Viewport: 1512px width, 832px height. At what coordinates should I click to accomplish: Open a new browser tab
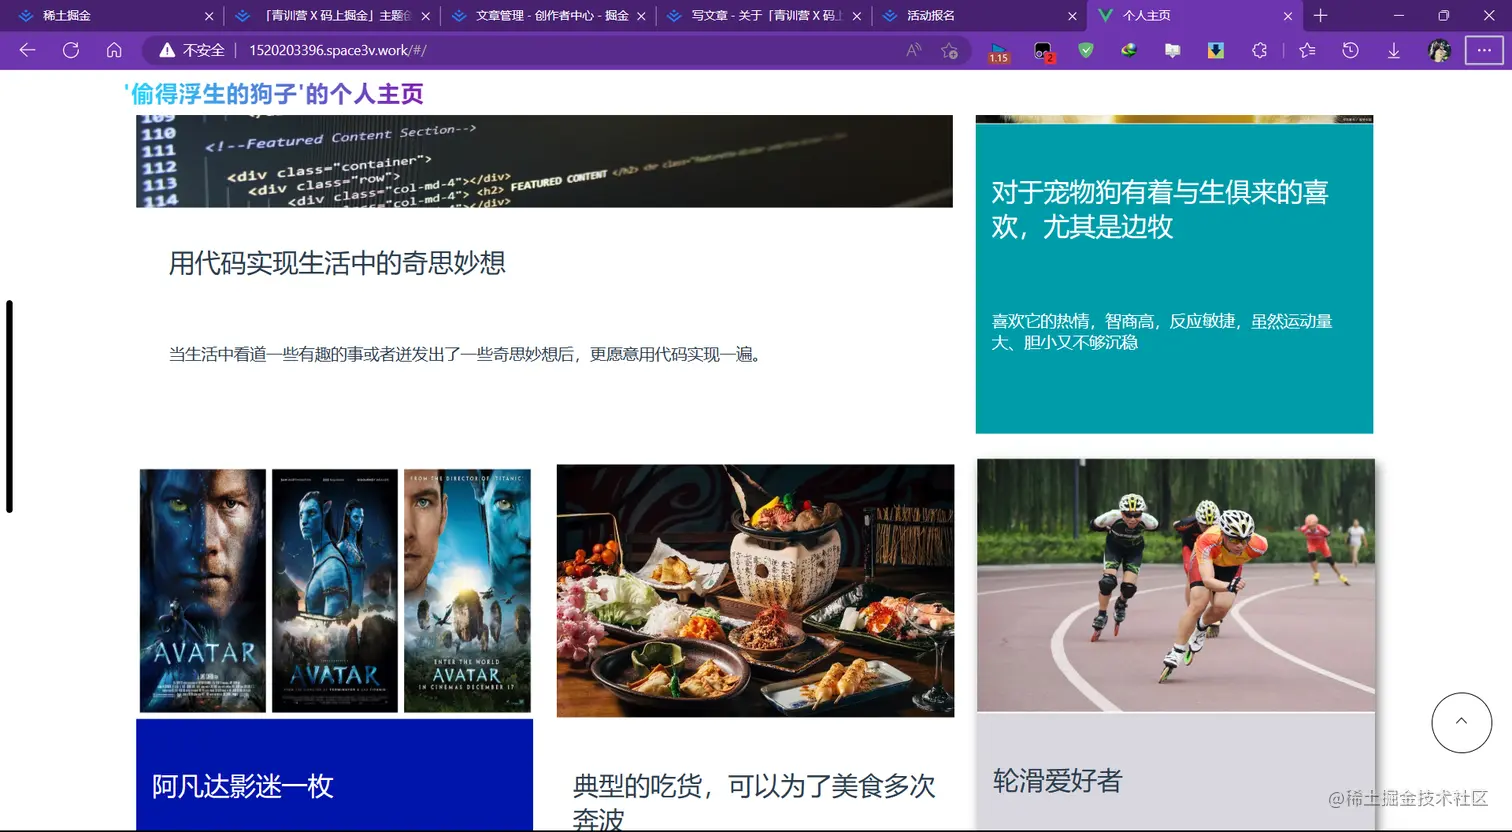[1320, 15]
